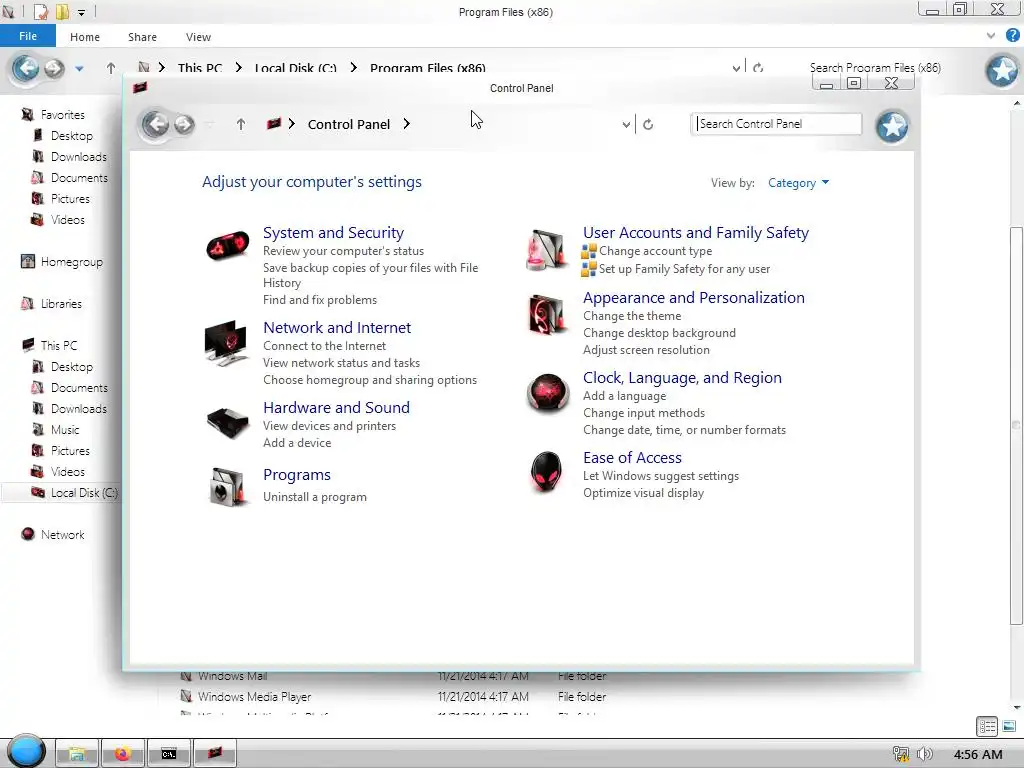
Task: Focus the Search Program Files (x86) field
Action: point(875,68)
